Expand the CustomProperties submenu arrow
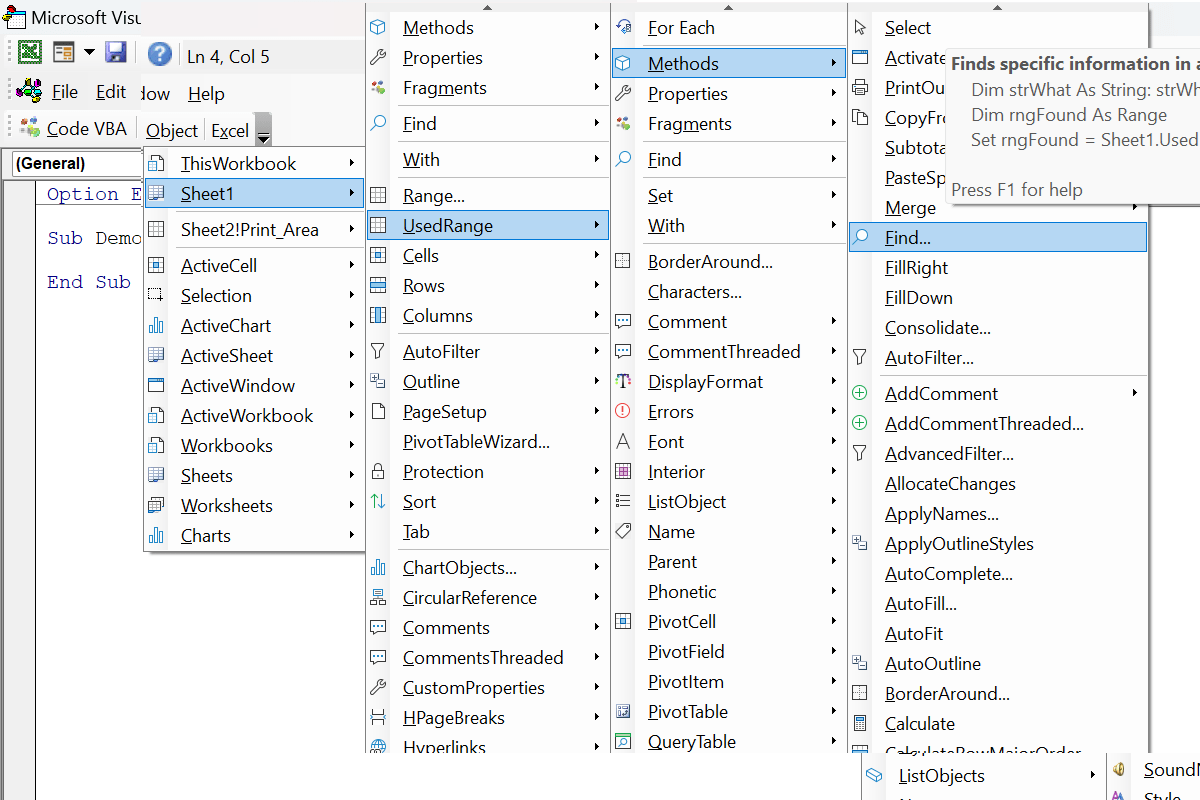The height and width of the screenshot is (800, 1200). 597,687
